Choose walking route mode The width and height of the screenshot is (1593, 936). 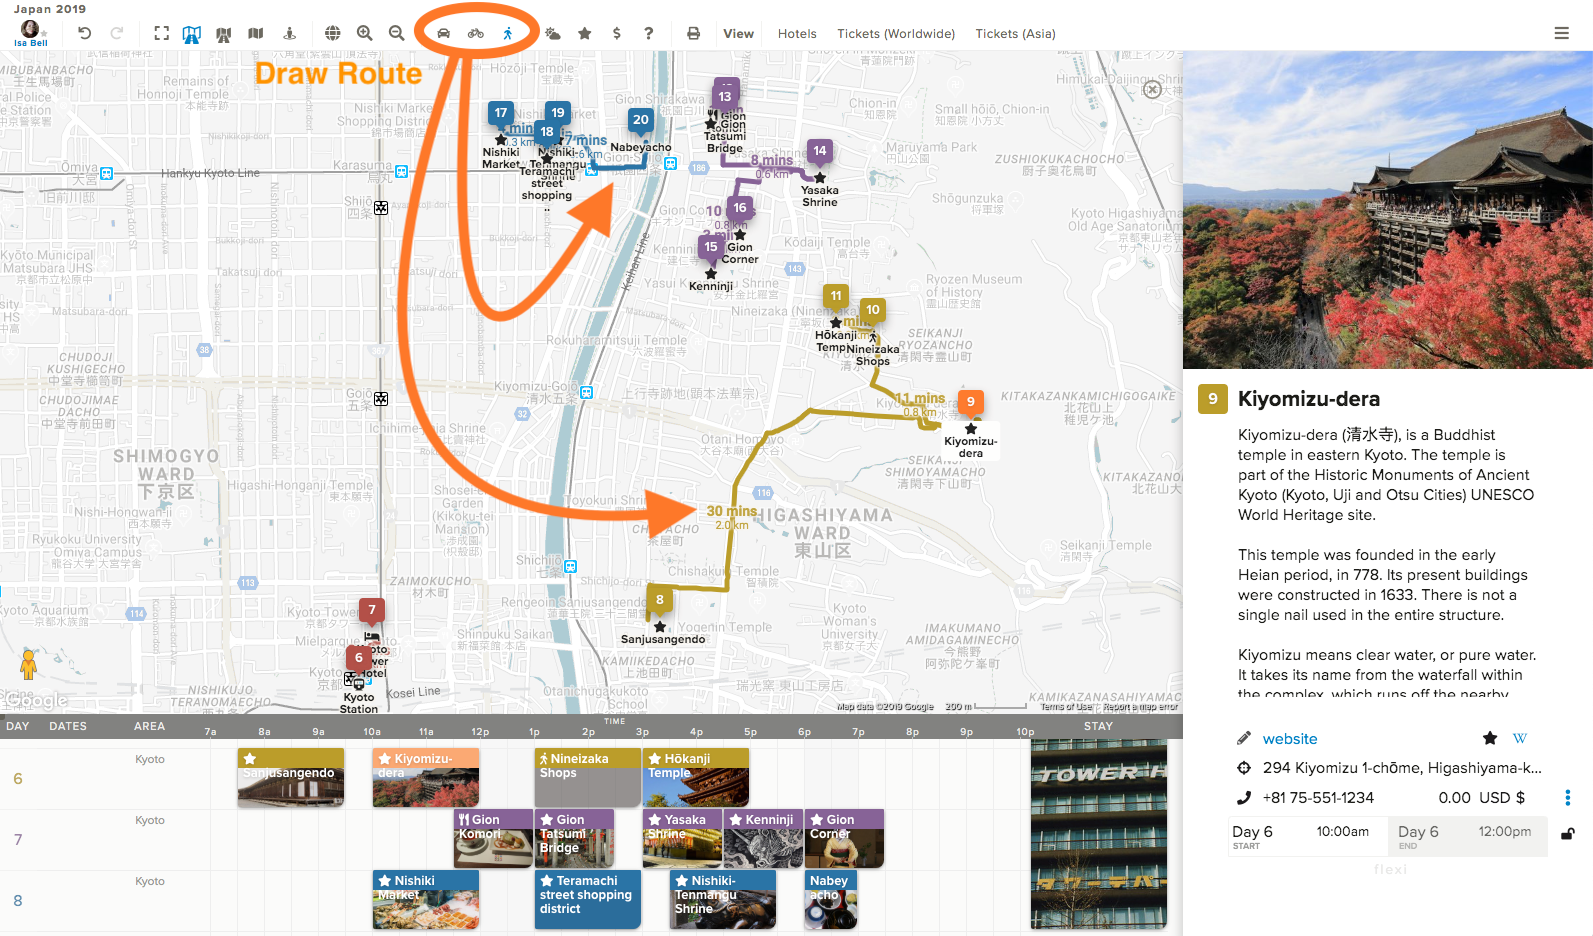pyautogui.click(x=508, y=33)
